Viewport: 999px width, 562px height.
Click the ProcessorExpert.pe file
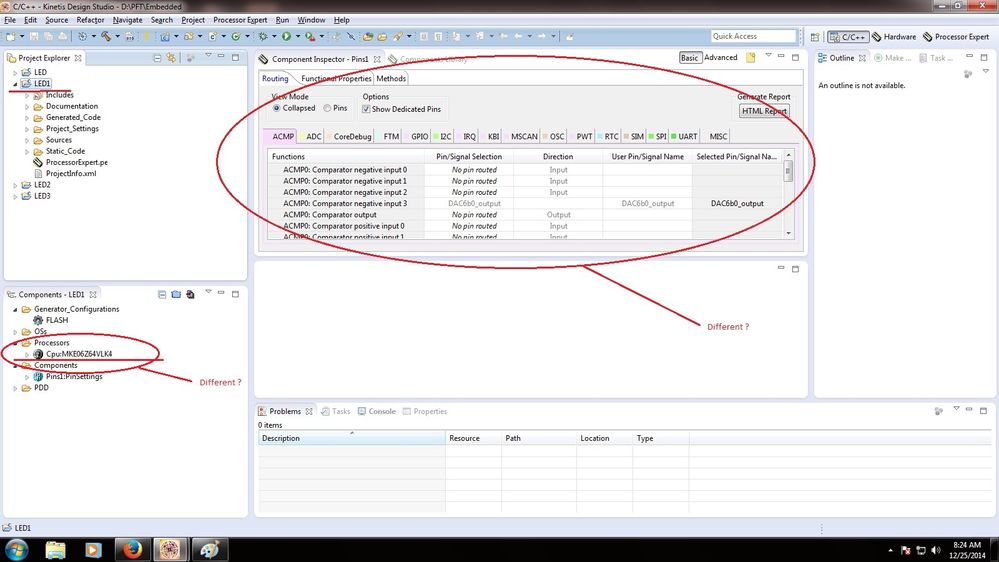click(71, 162)
